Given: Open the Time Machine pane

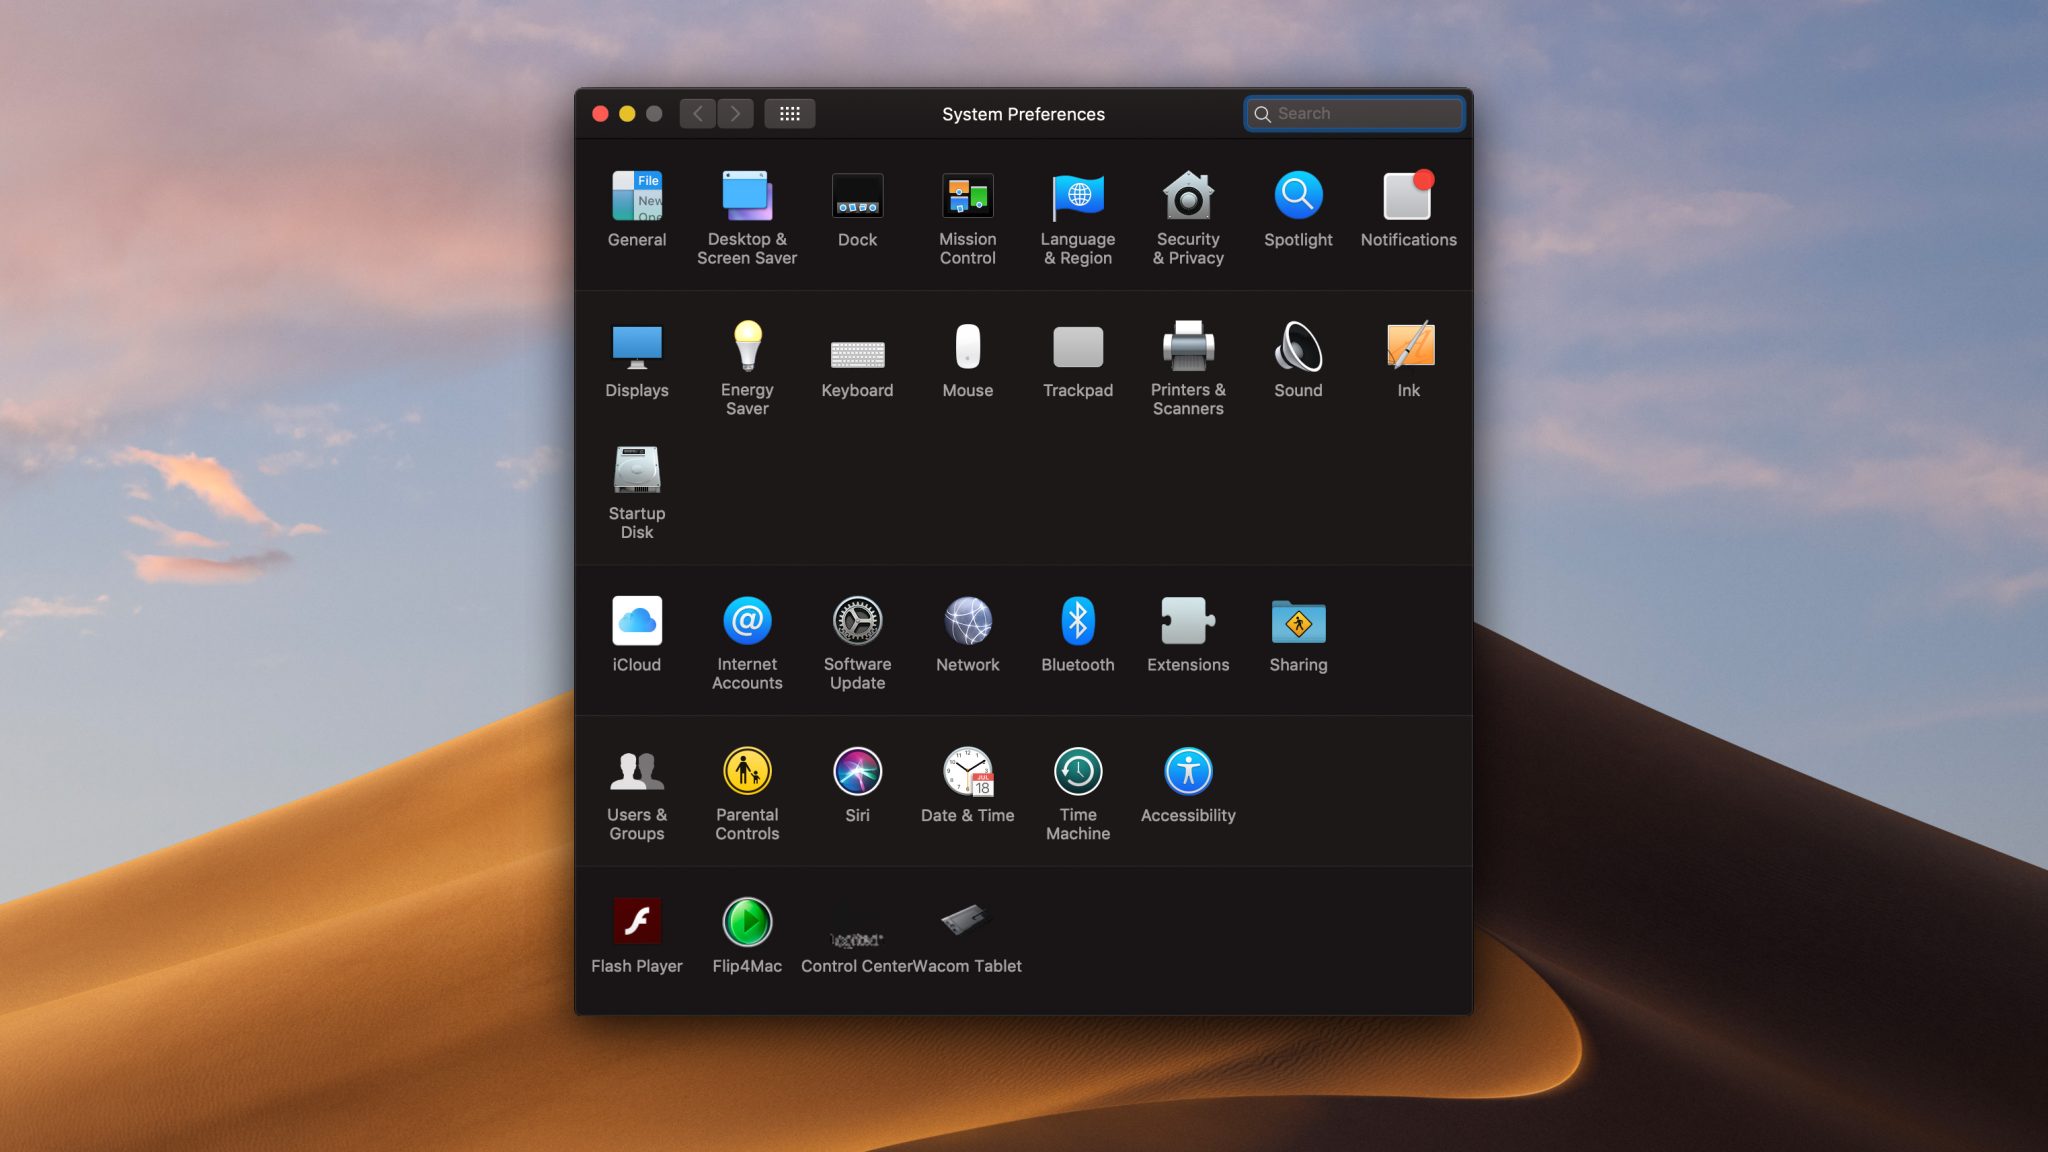Looking at the screenshot, I should click(1077, 772).
